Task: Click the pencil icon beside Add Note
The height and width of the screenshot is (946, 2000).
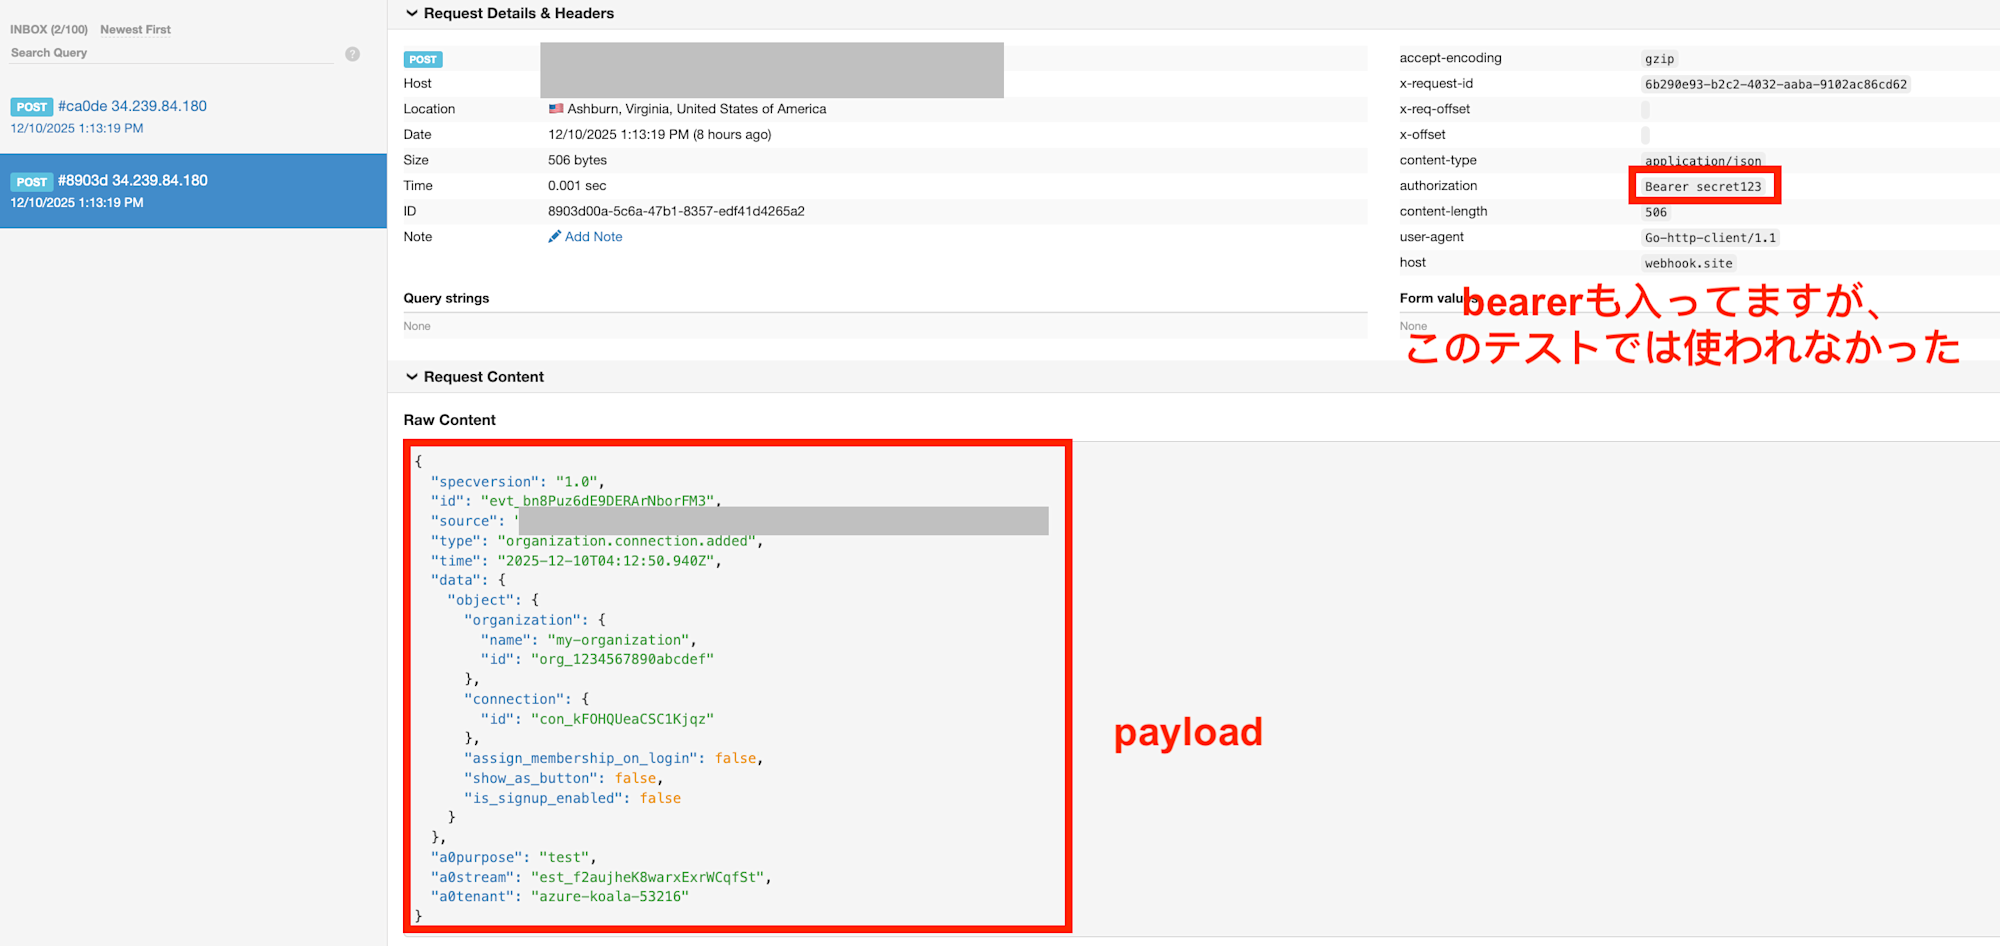Action: (554, 237)
